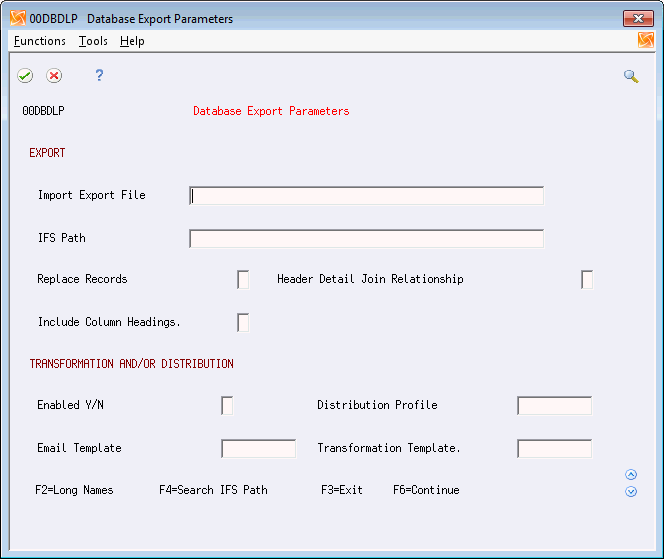Open the Help menu

click(x=132, y=41)
